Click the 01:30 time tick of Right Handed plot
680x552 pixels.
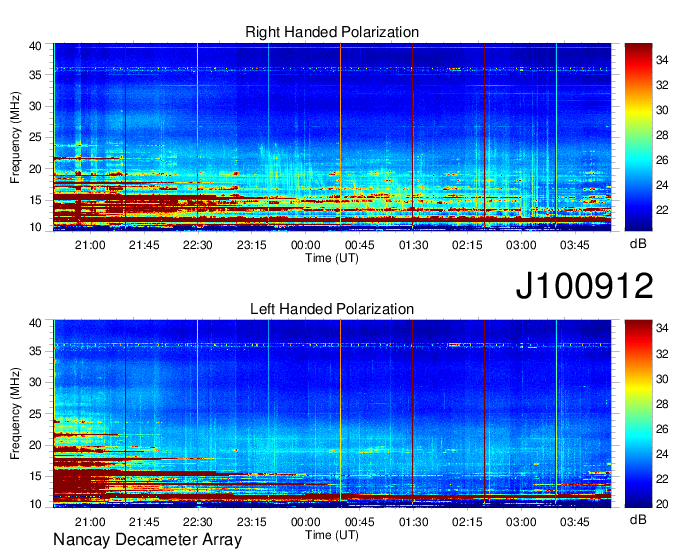(413, 245)
